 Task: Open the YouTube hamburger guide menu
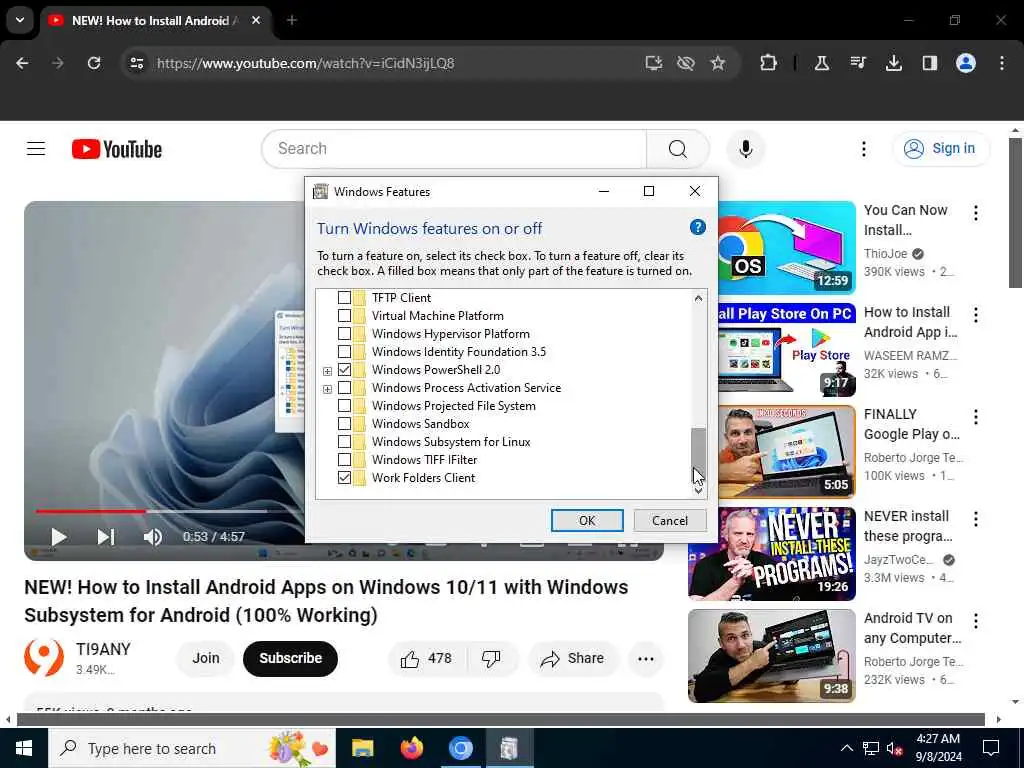pyautogui.click(x=36, y=149)
